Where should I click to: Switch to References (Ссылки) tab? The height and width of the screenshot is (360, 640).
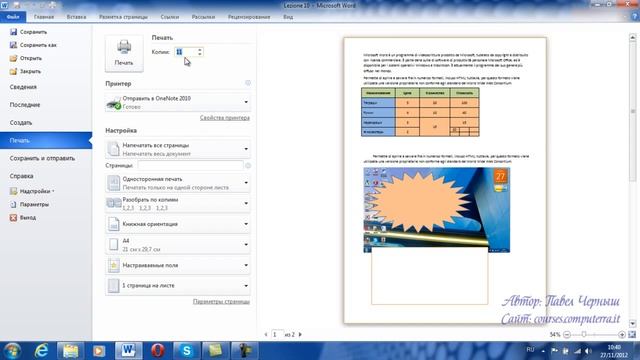[x=170, y=17]
